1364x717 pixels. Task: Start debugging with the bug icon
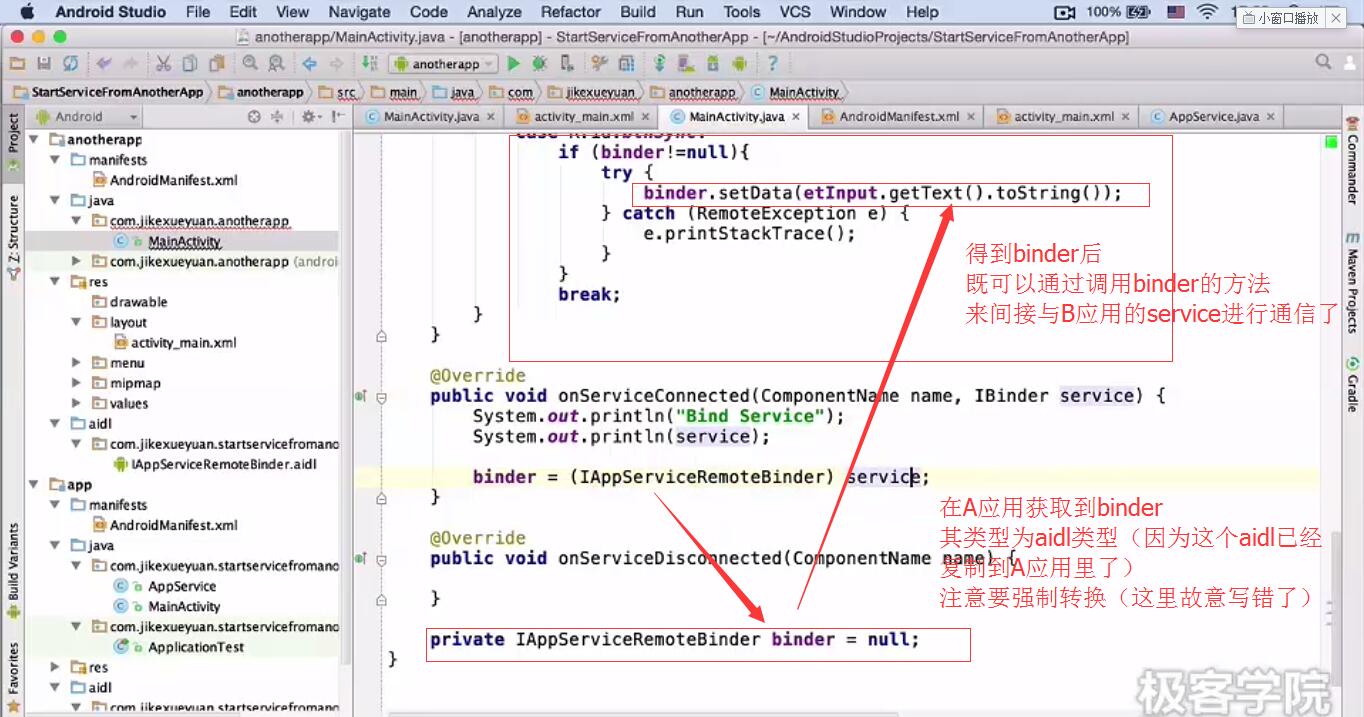tap(540, 63)
